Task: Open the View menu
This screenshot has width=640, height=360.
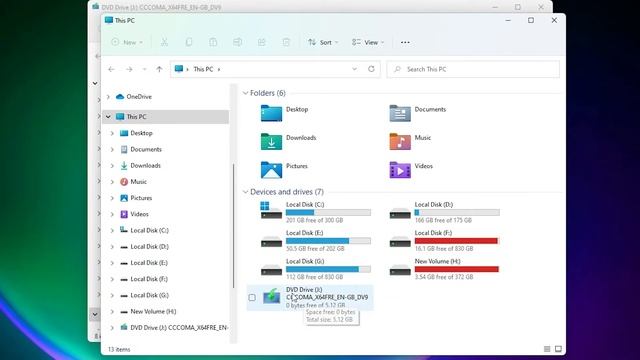Action: [368, 42]
